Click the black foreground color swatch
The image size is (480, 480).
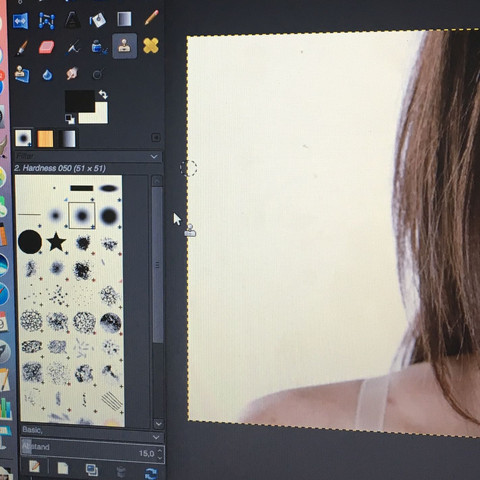(x=80, y=101)
